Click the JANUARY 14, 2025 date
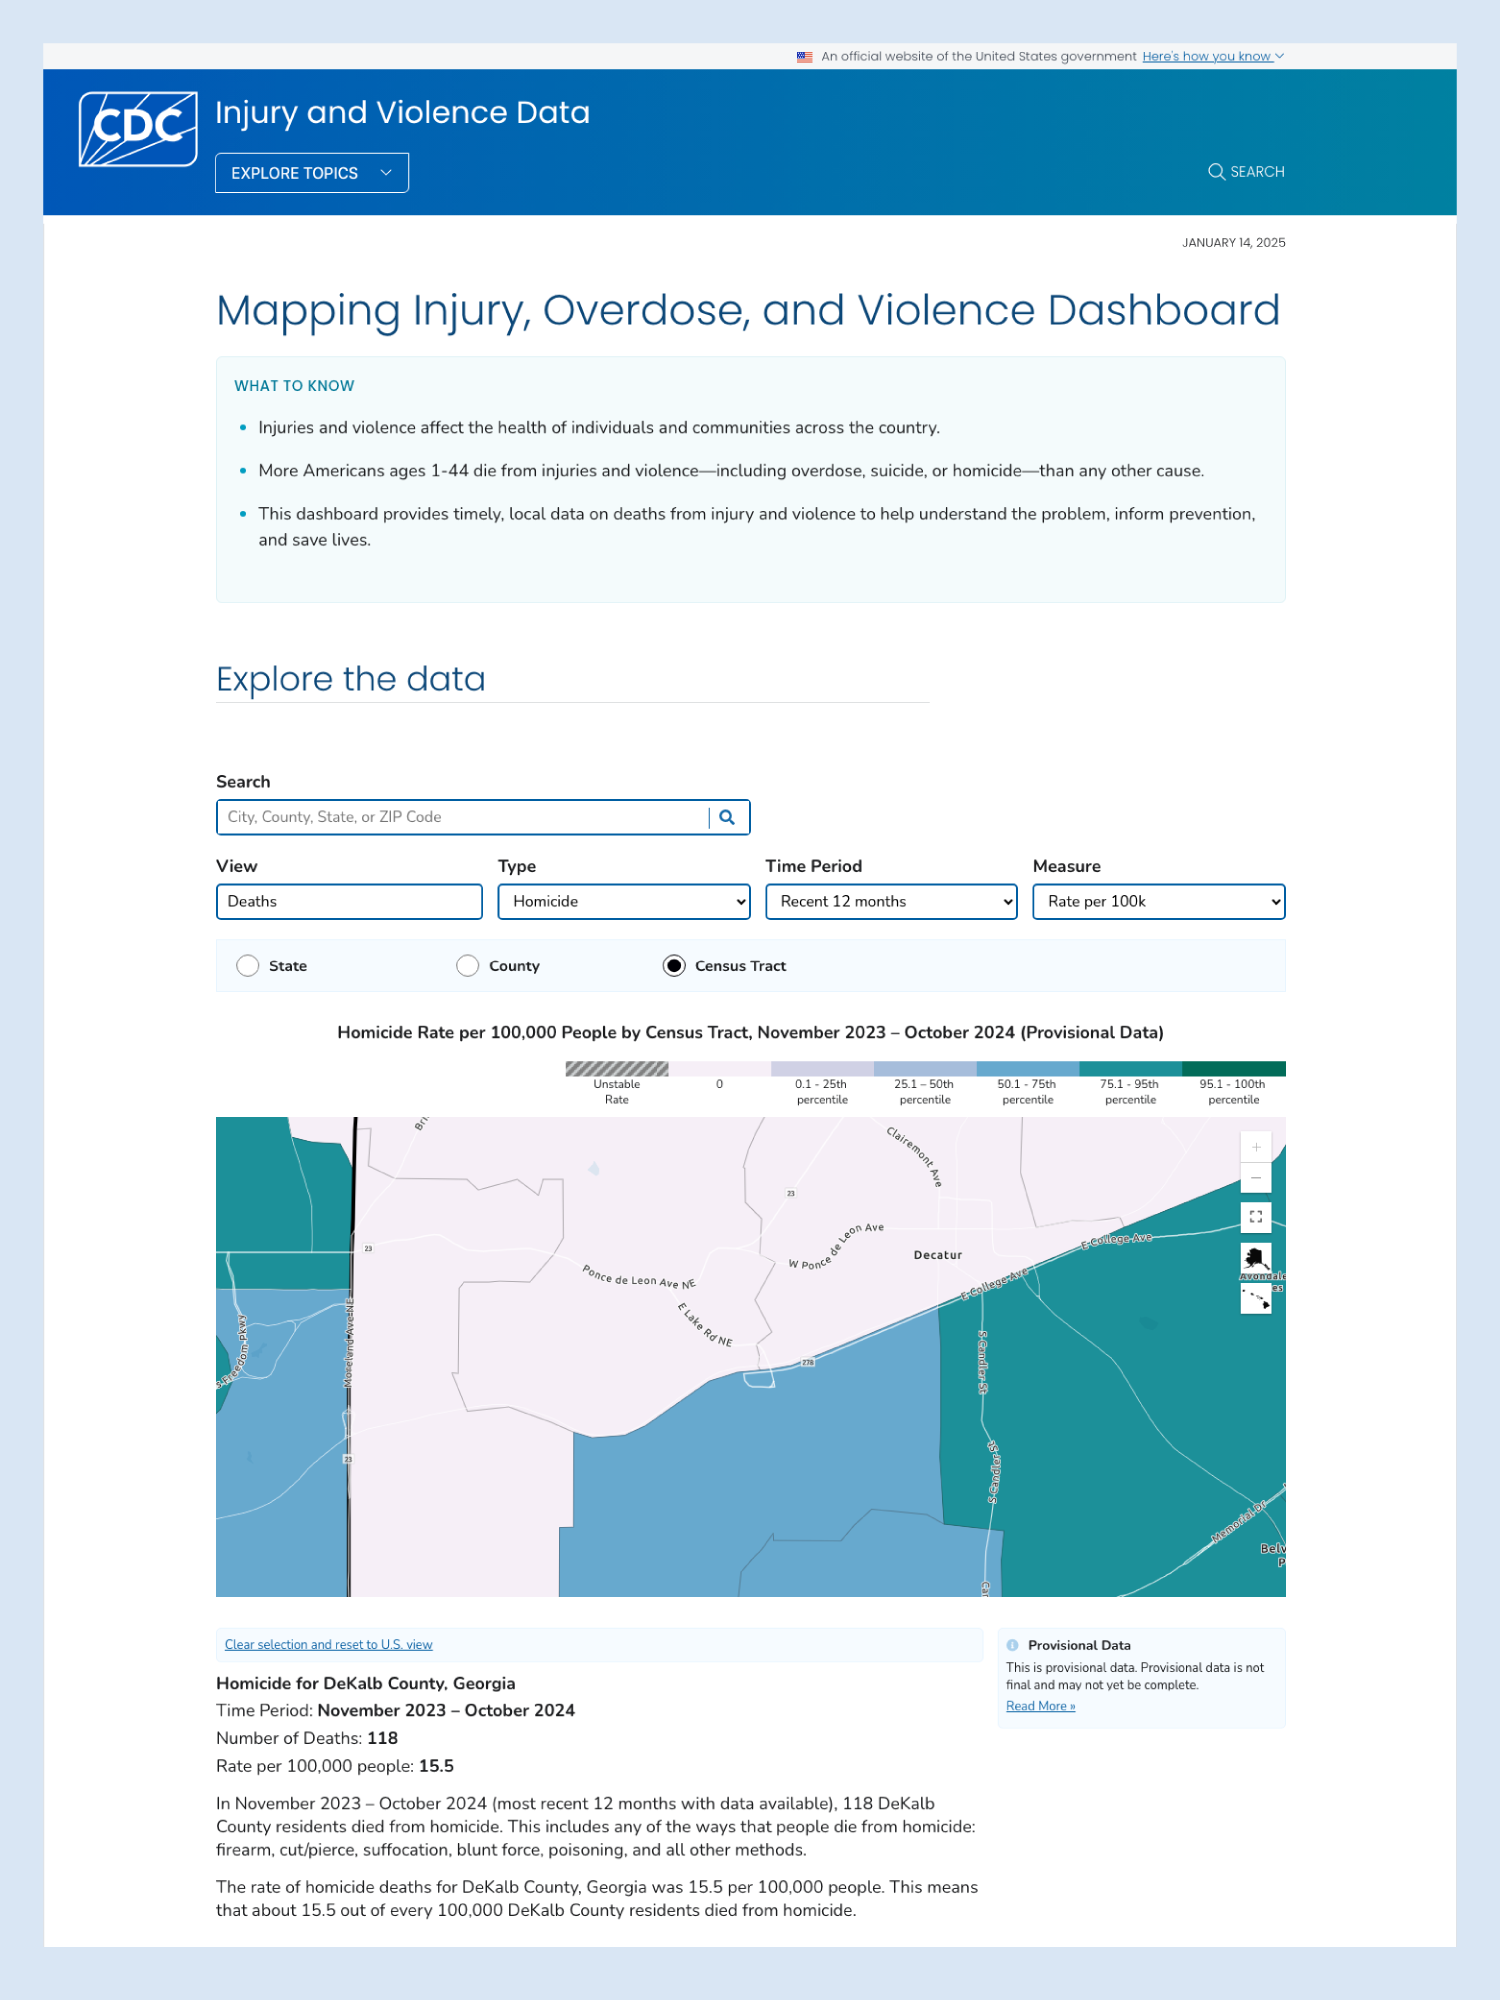 tap(1234, 243)
